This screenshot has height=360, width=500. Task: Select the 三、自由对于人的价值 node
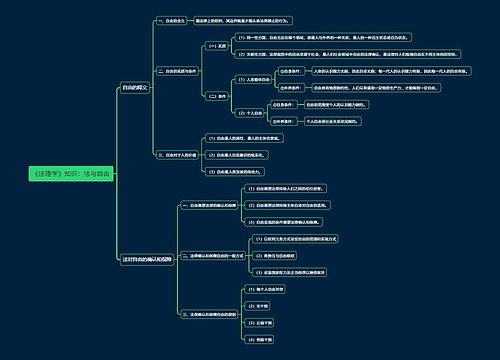pos(177,155)
